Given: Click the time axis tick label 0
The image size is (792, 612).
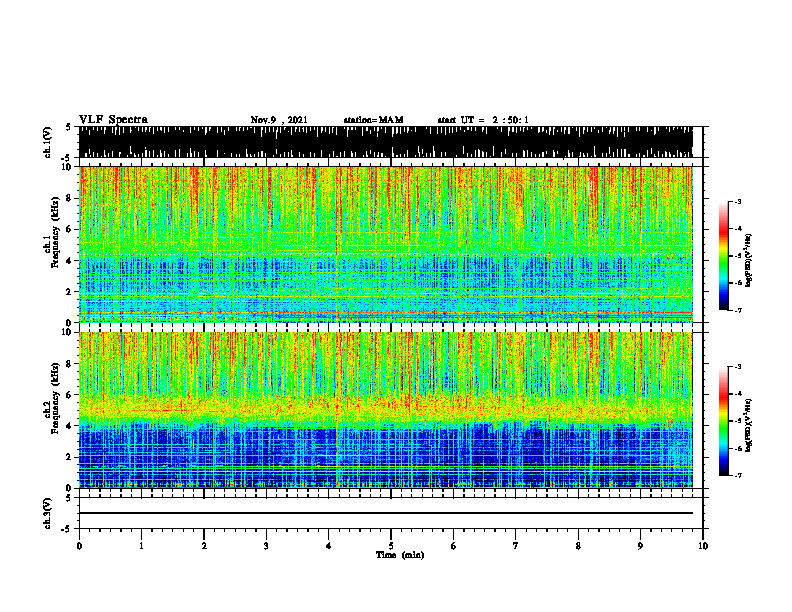Looking at the screenshot, I should point(79,546).
